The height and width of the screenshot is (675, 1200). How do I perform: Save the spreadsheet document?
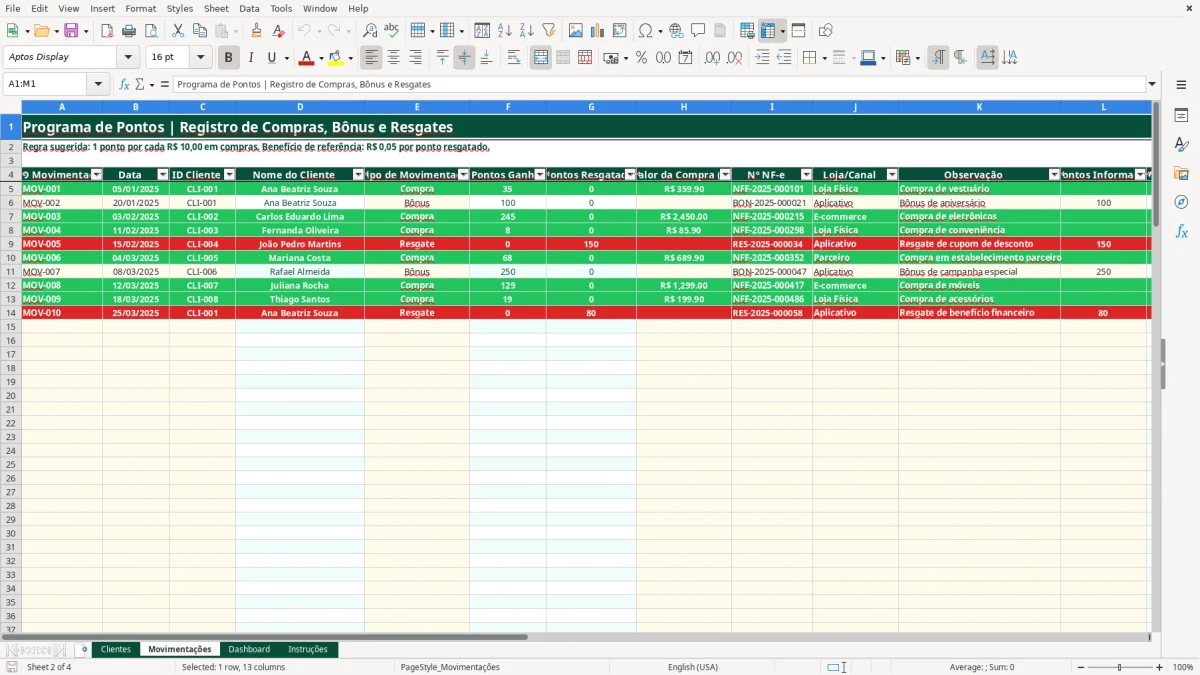[x=70, y=31]
